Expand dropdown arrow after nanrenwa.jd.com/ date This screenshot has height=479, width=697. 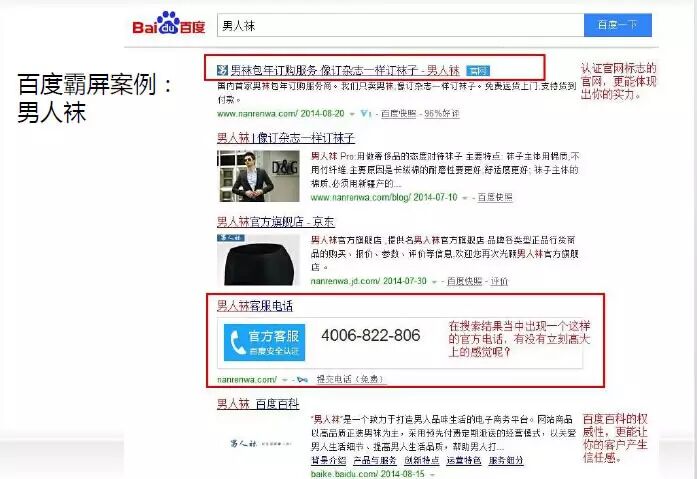tap(434, 281)
